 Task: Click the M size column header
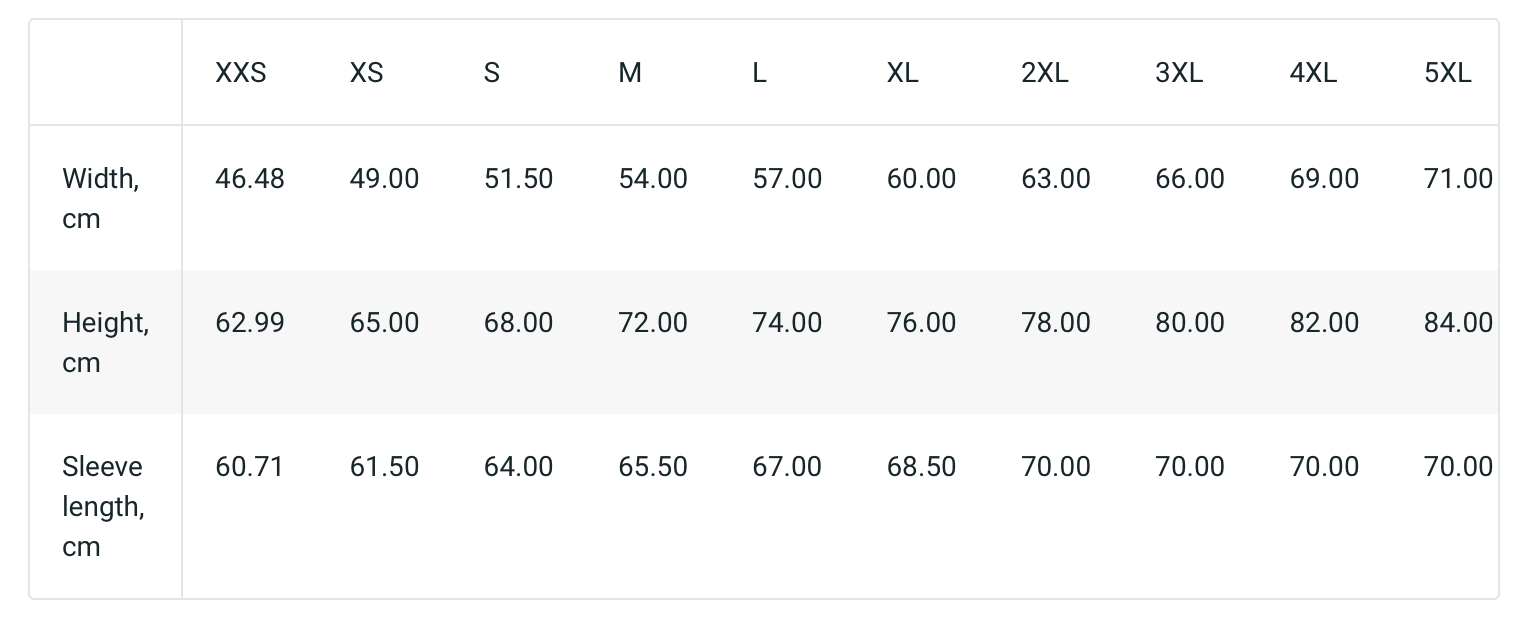click(x=630, y=73)
